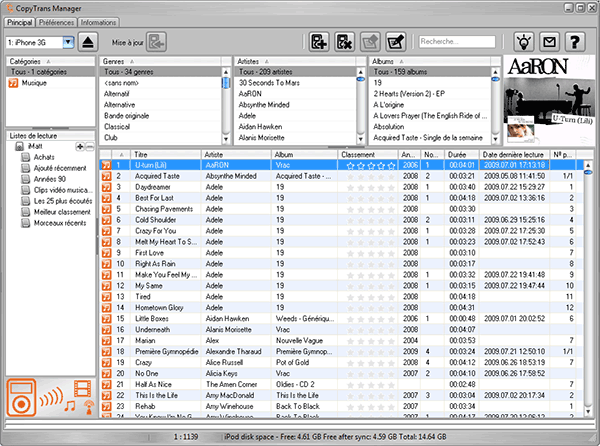Select Tous - 34 genres entry
This screenshot has width=600, height=446.
pyautogui.click(x=160, y=72)
